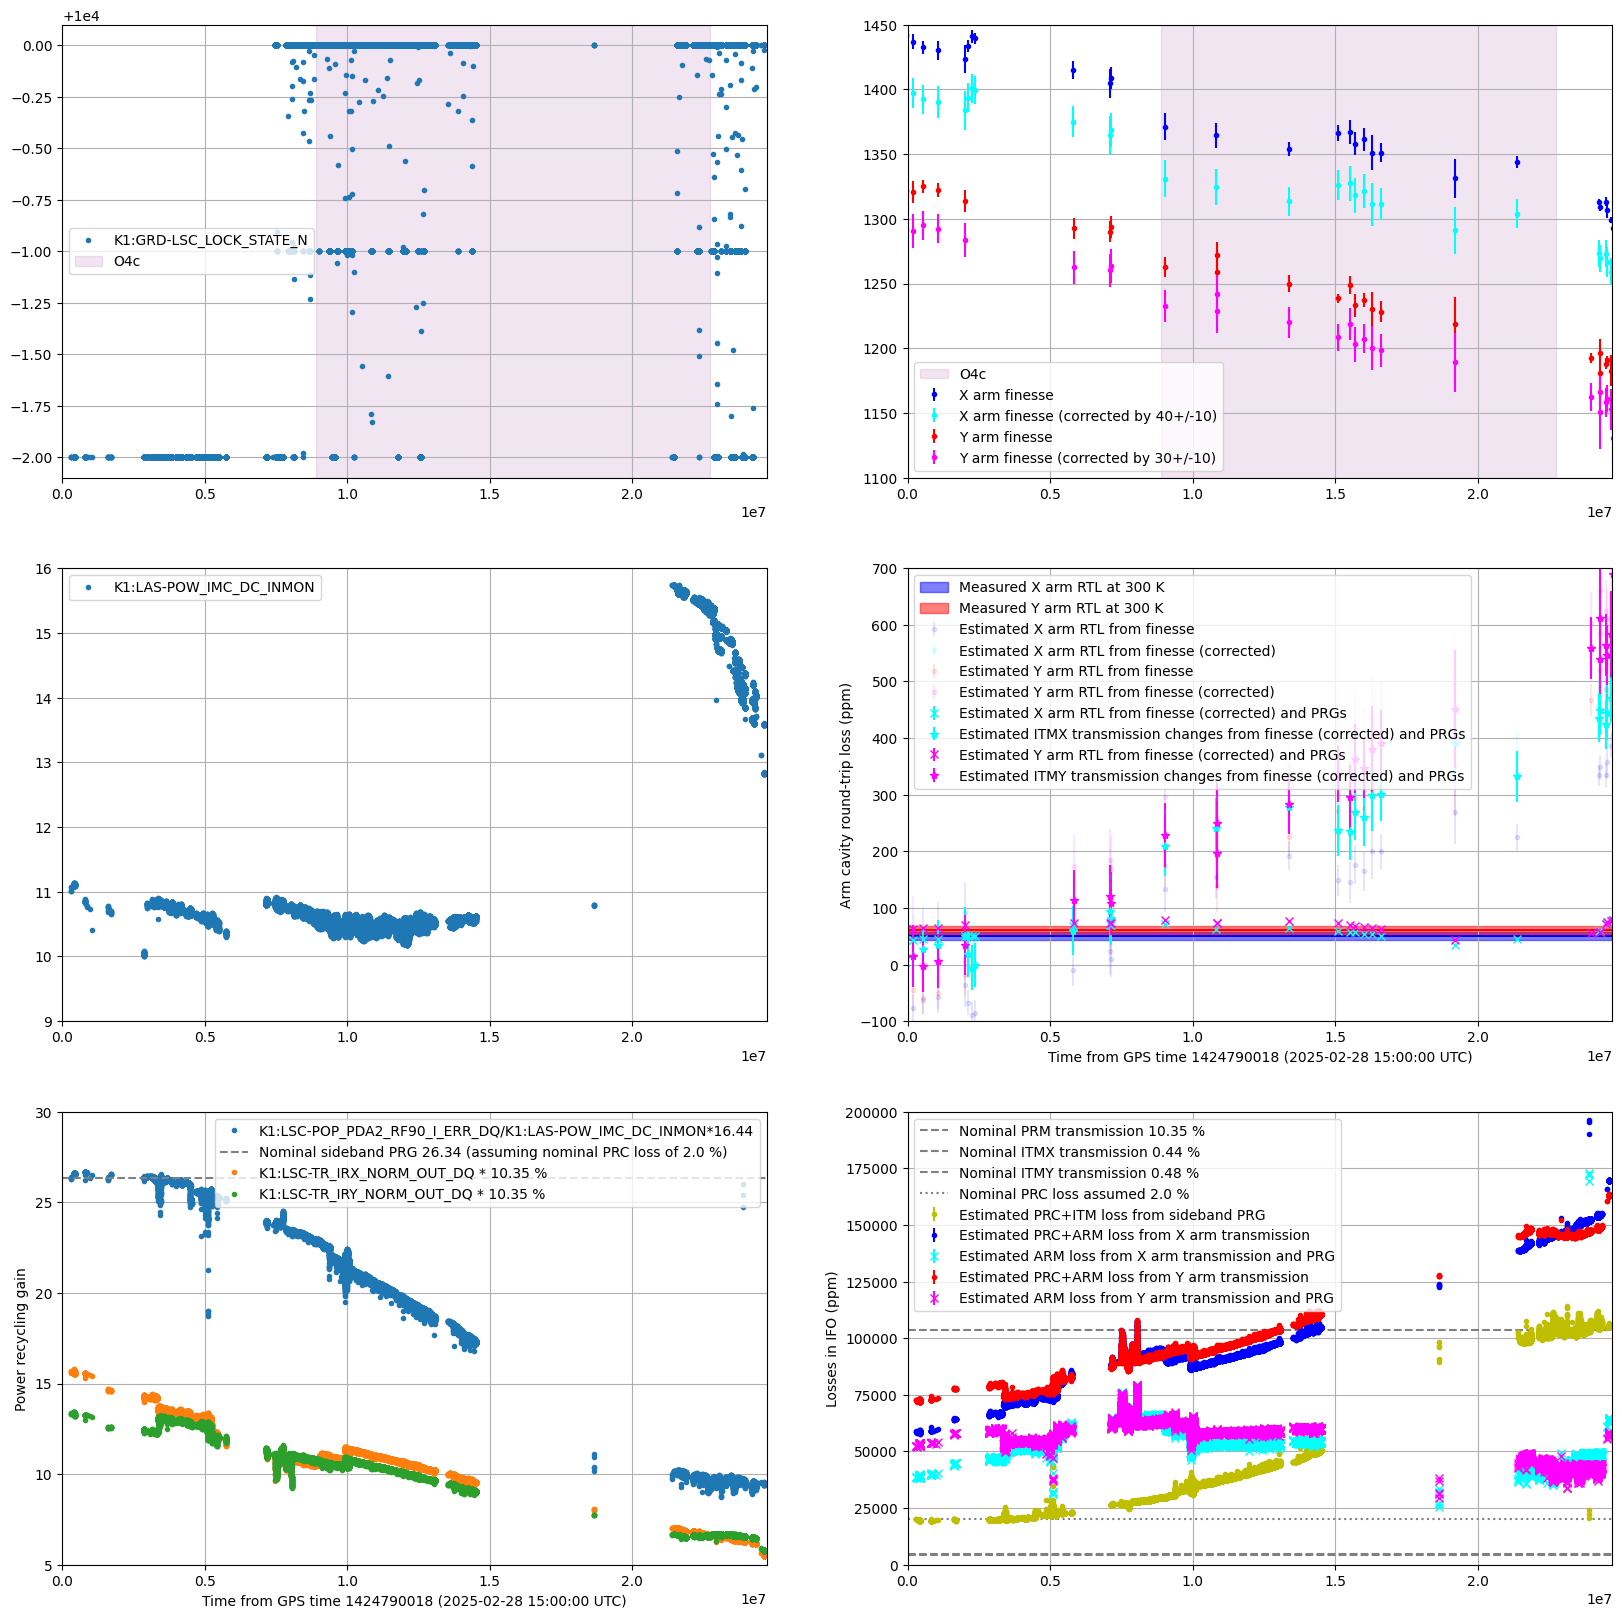Click Measured X arm RTL blue swatch
This screenshot has width=1622, height=1618.
(x=934, y=587)
